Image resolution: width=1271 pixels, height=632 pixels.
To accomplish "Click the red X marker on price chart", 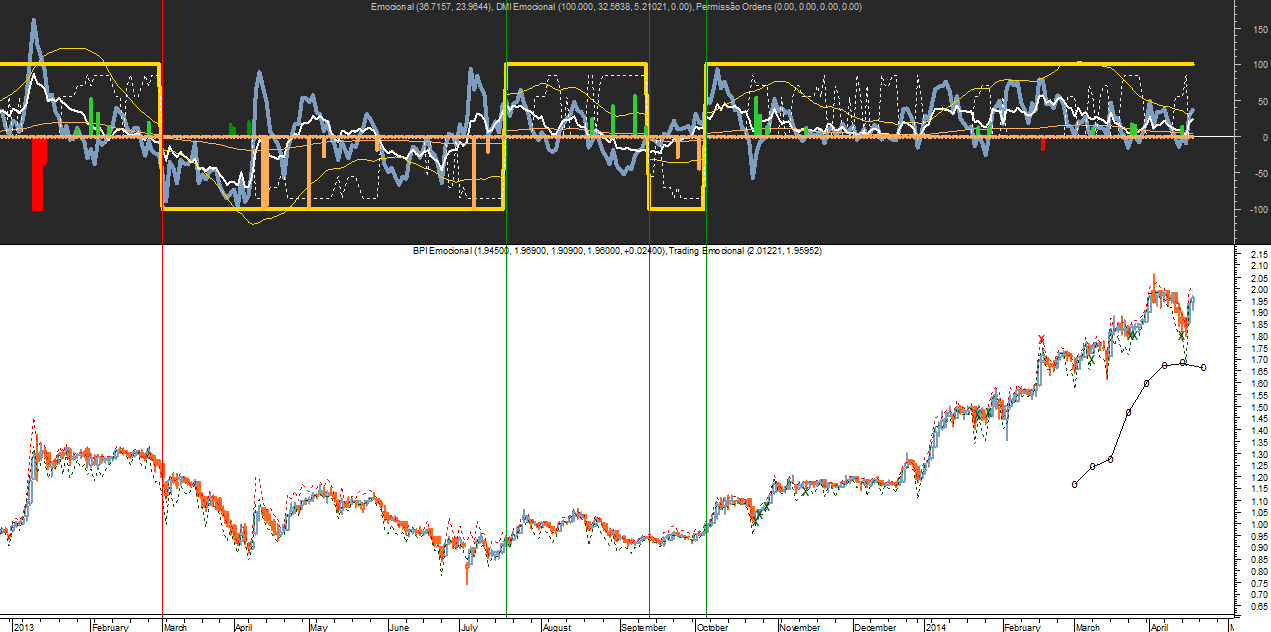I will (x=1042, y=339).
